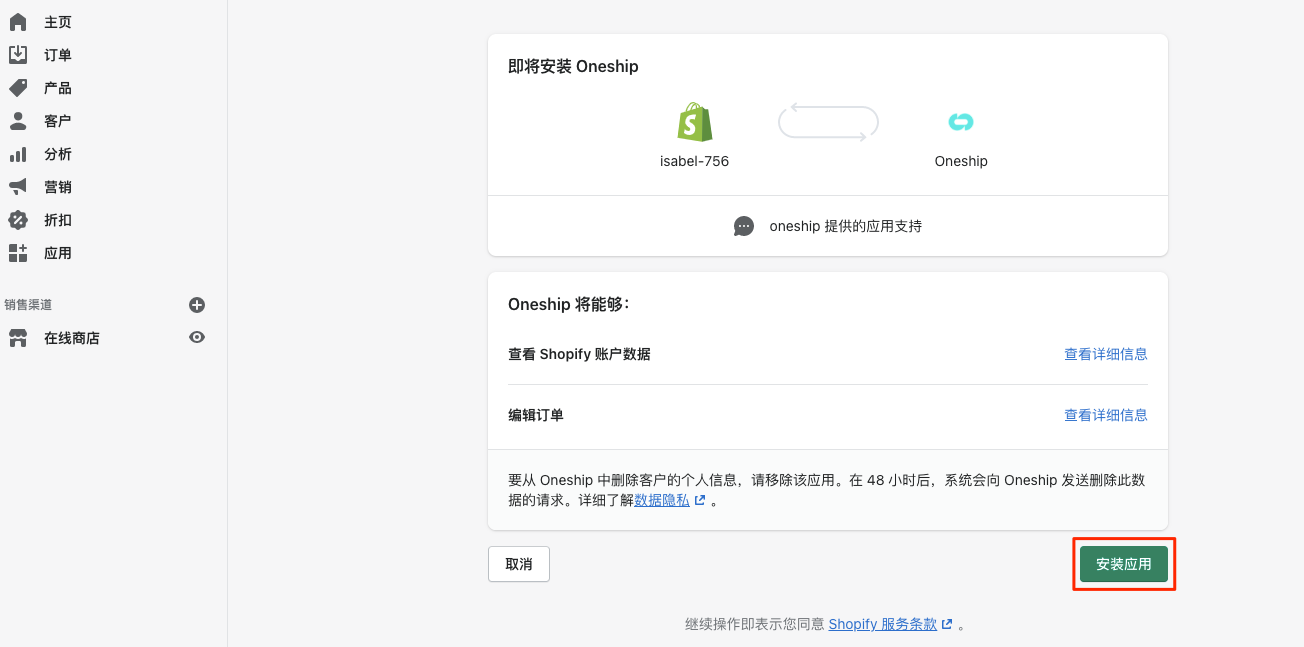The height and width of the screenshot is (647, 1304).
Task: Click oneship 提供的应用支持 text
Action: pyautogui.click(x=846, y=226)
